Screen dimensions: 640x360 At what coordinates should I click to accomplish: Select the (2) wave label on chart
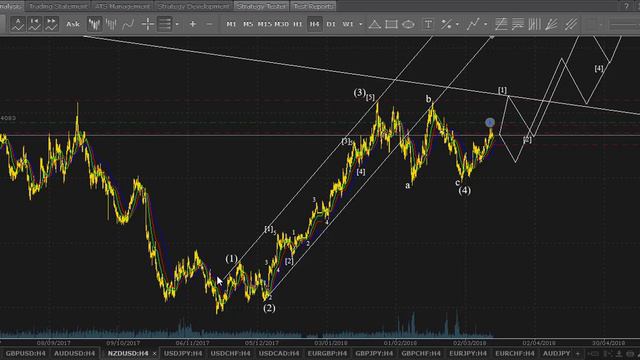tap(269, 308)
